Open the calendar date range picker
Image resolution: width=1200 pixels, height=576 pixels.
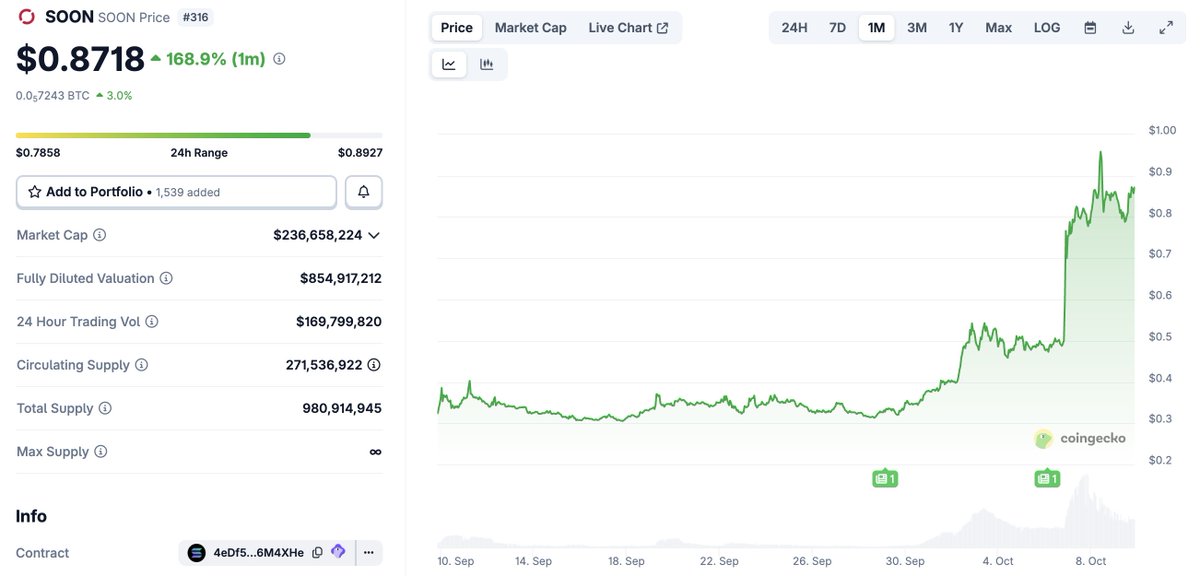(x=1090, y=28)
